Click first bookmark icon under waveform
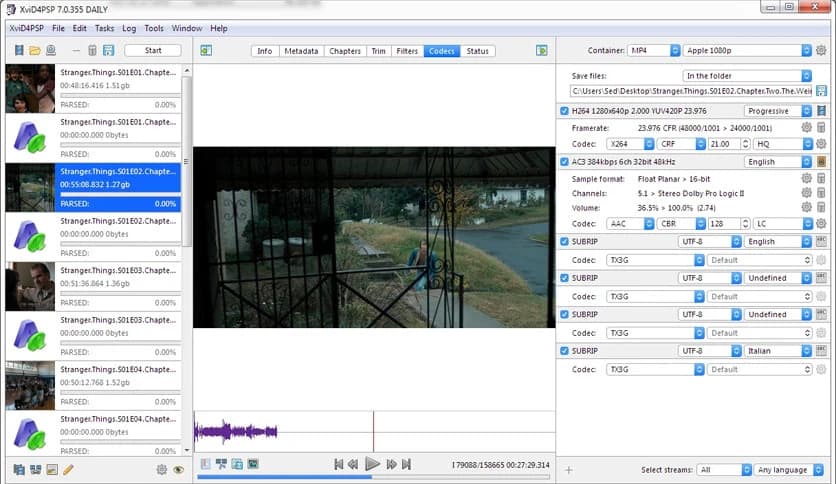The width and height of the screenshot is (836, 484). click(x=205, y=464)
